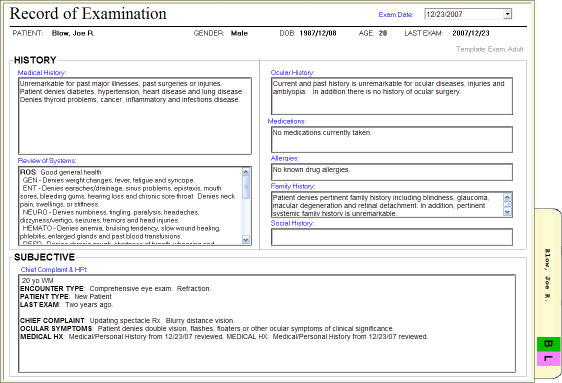This screenshot has width=562, height=383.
Task: Click Review of Systems scrollbar up arrow
Action: pyautogui.click(x=246, y=172)
